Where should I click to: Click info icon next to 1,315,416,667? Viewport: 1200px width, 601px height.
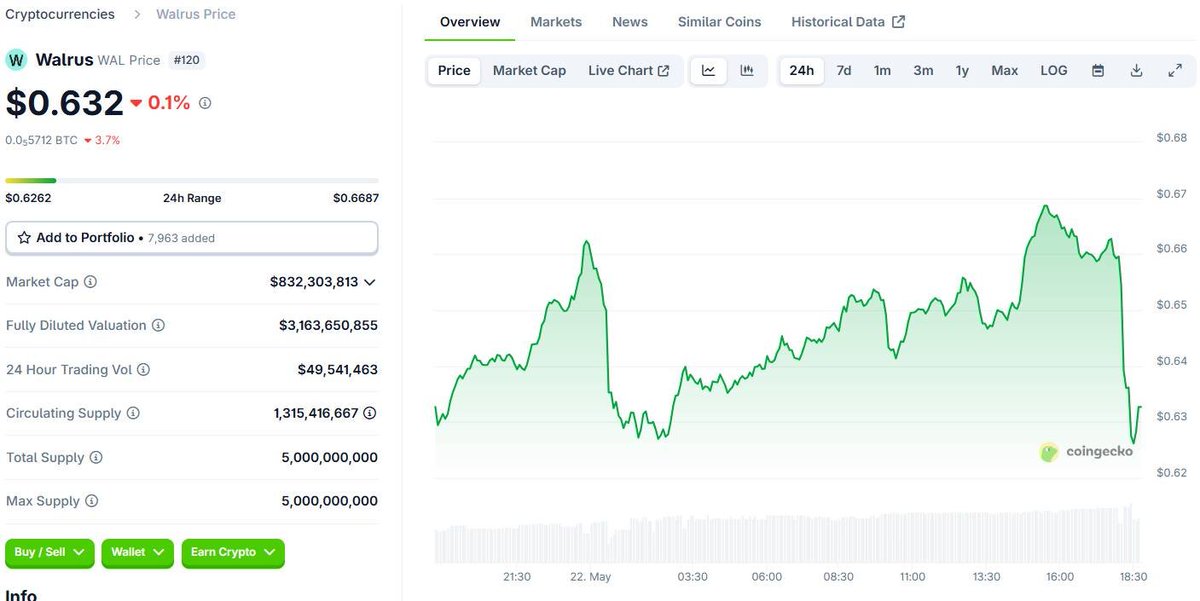[370, 413]
